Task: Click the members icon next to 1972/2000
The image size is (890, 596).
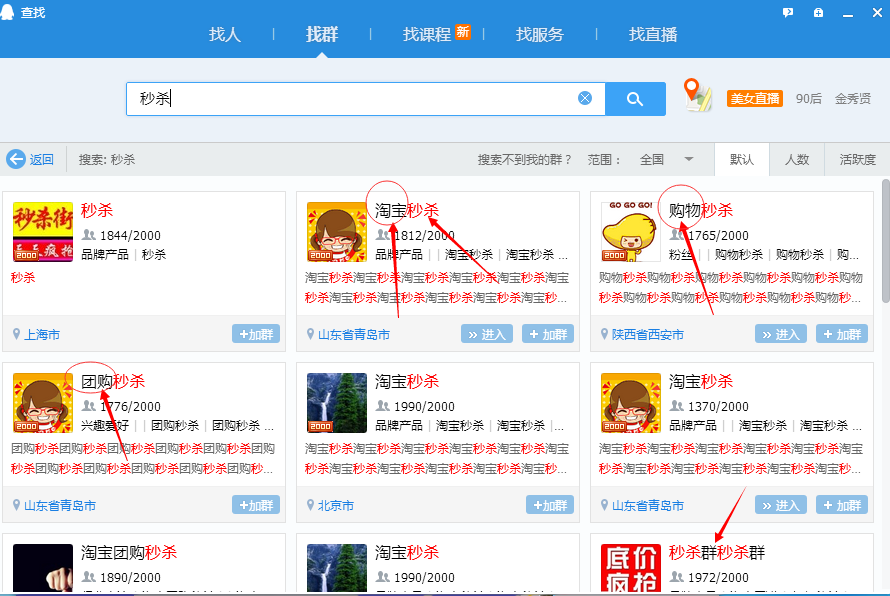Action: (677, 576)
